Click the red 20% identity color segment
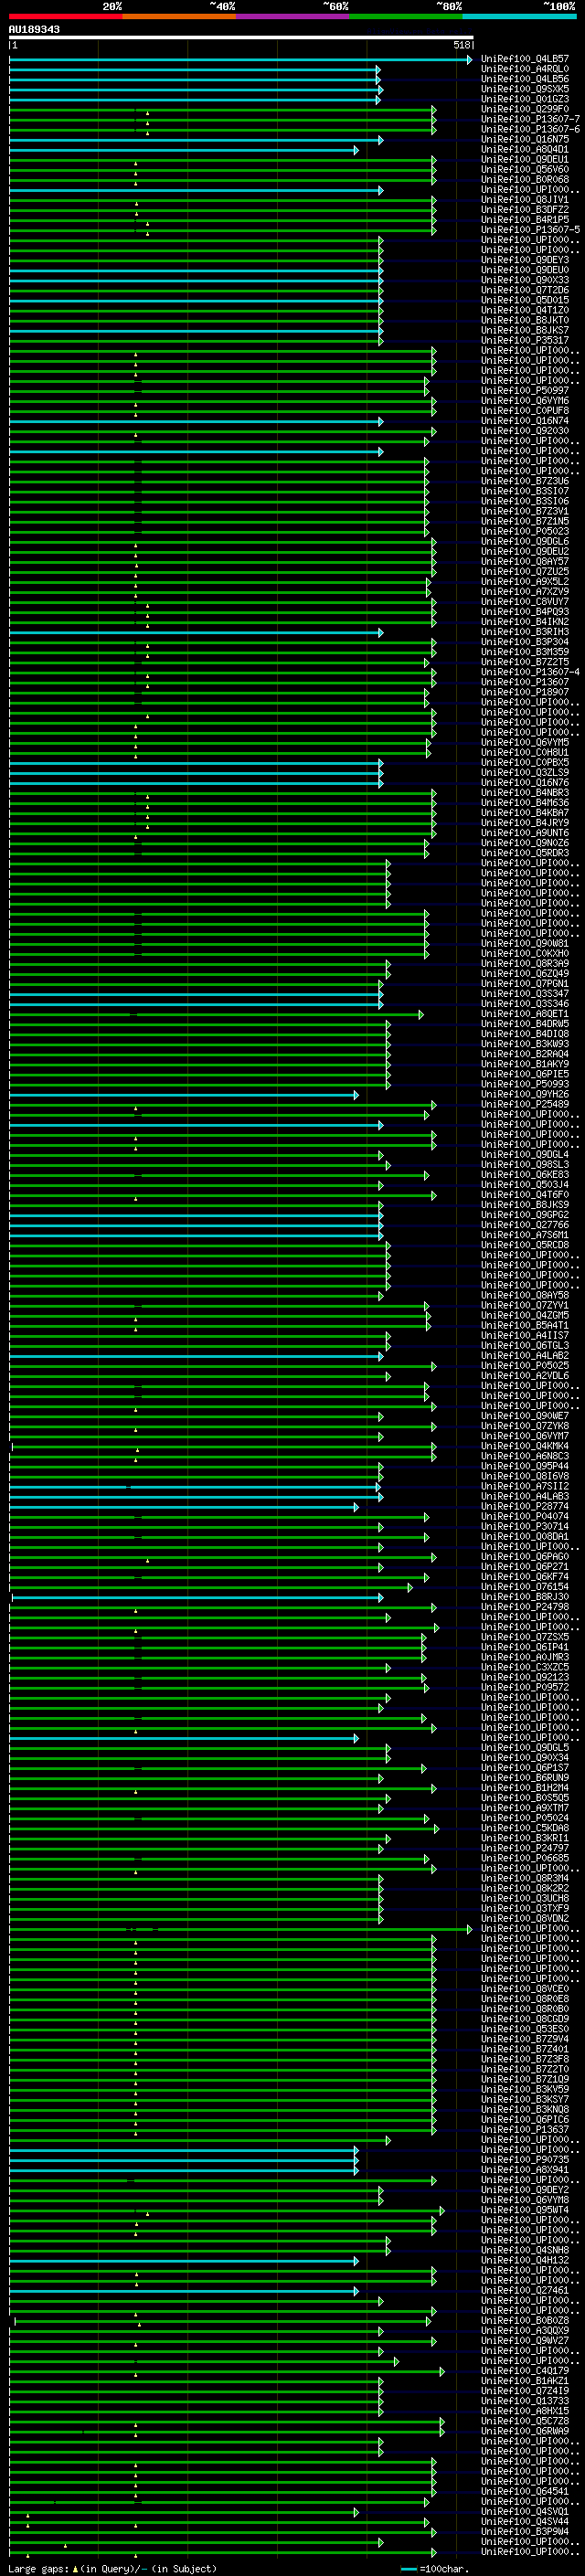585x2576 pixels. pos(66,16)
